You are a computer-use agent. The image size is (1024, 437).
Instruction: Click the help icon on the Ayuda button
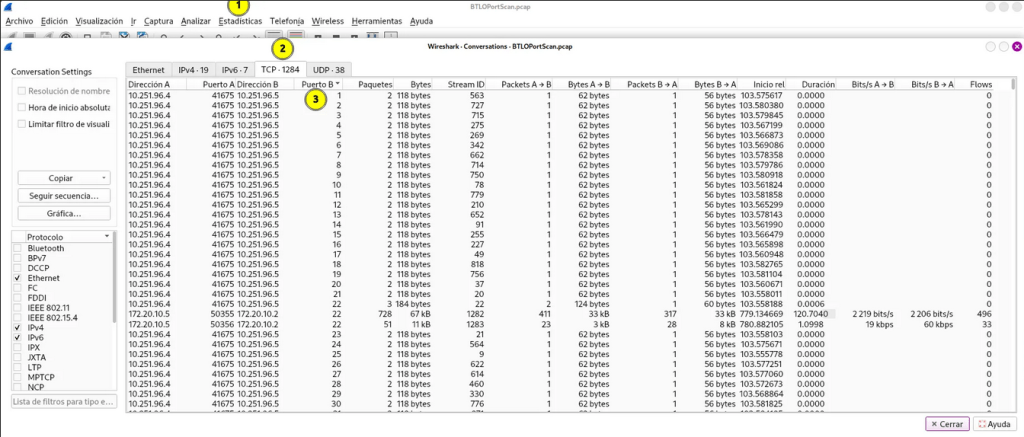(x=980, y=424)
